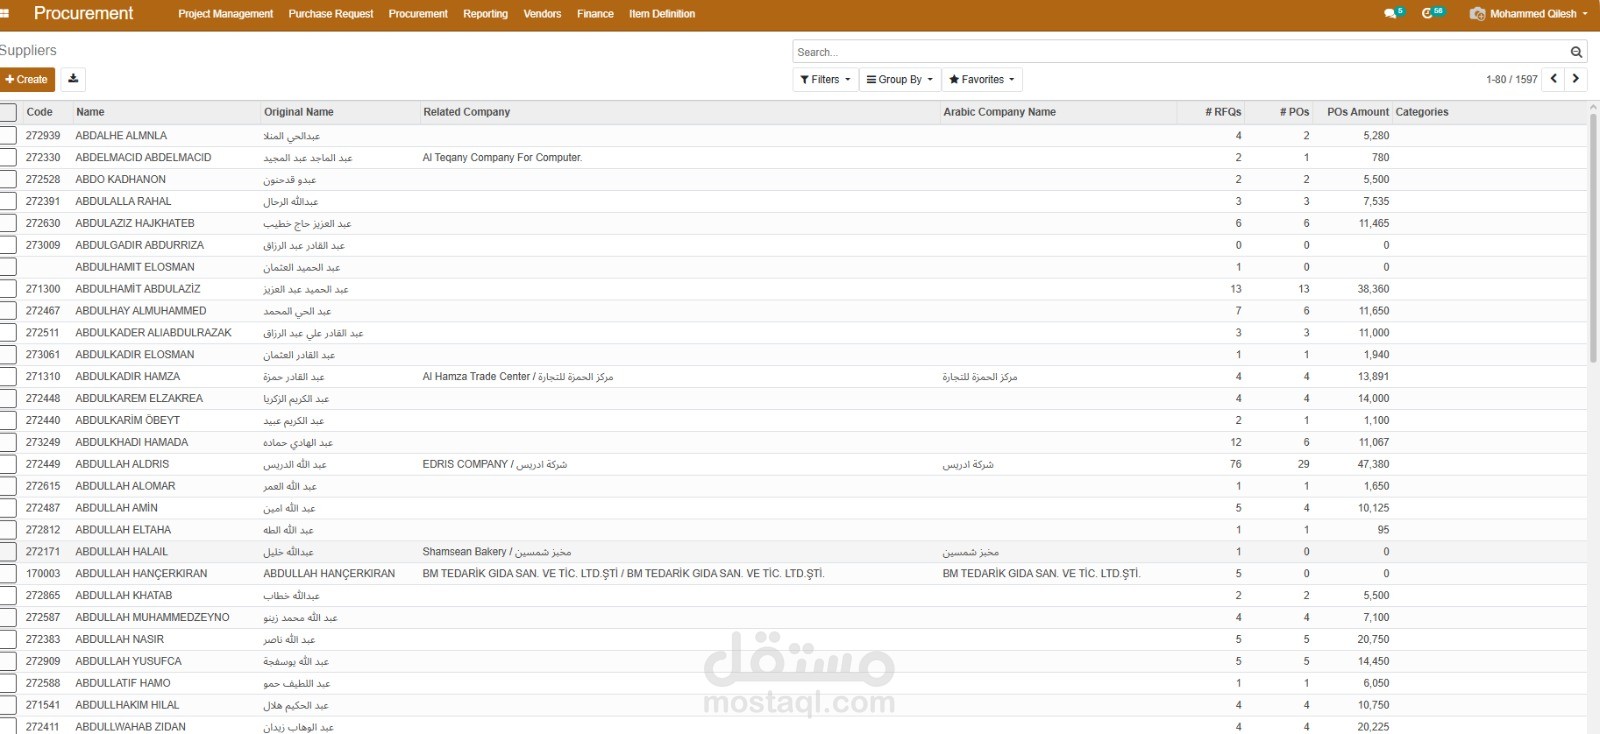Select checkbox for ABDELMACID ABDELMACID row
The width and height of the screenshot is (1600, 734).
[7, 158]
